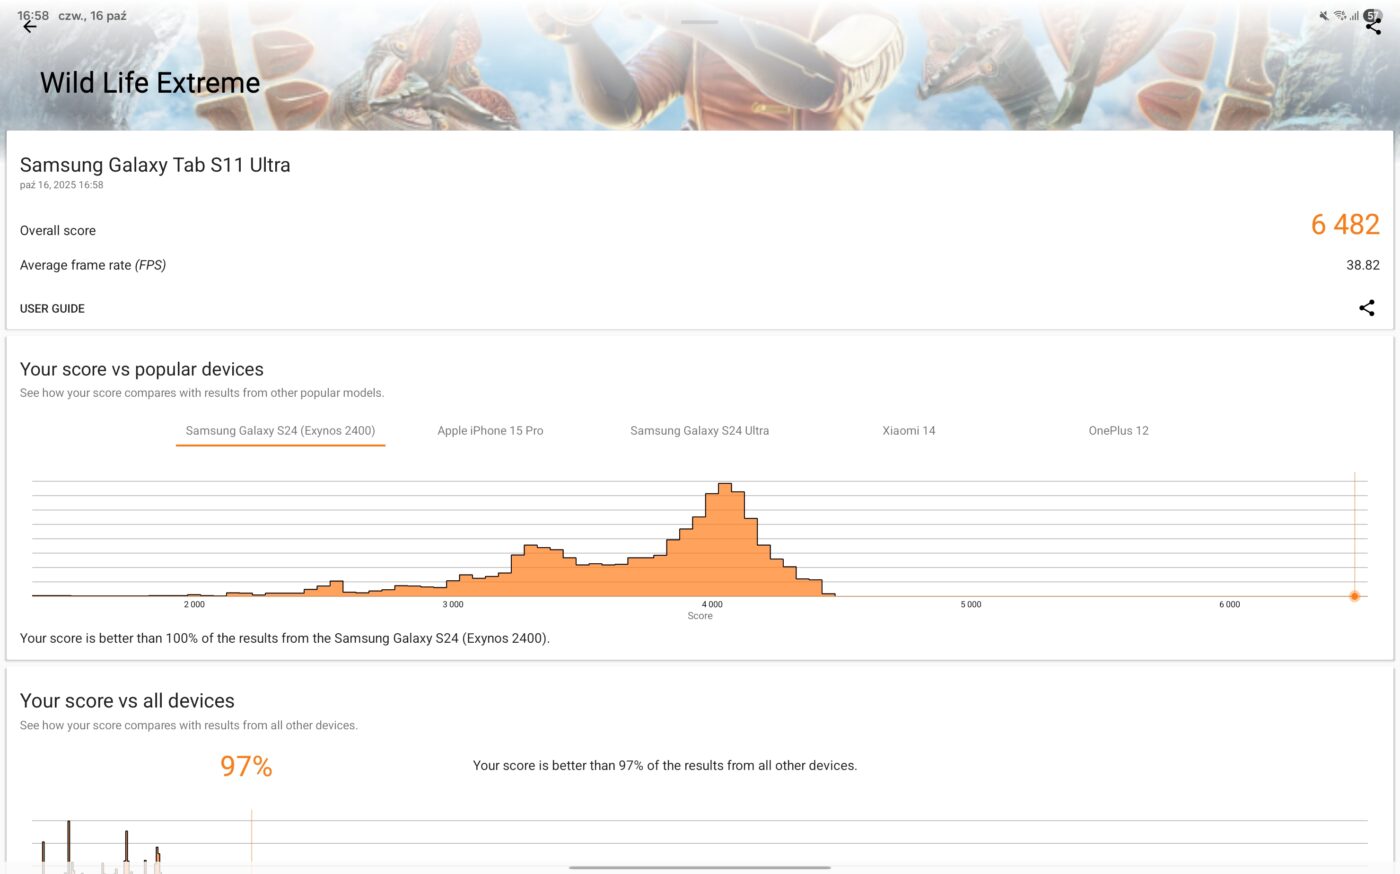The image size is (1400, 874).
Task: Share the result using the card's share icon
Action: pos(1366,308)
